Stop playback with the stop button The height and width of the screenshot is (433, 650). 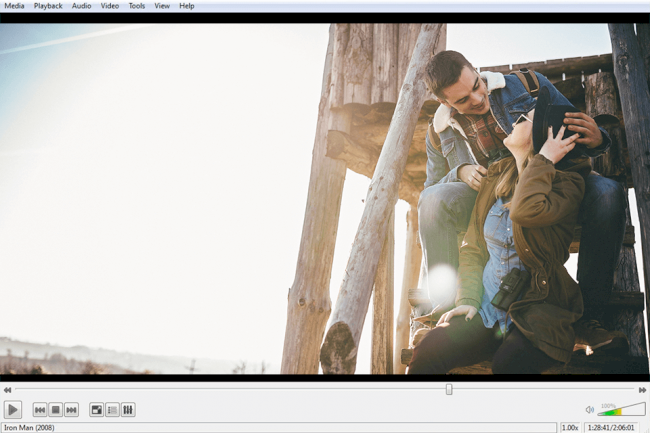pyautogui.click(x=56, y=409)
